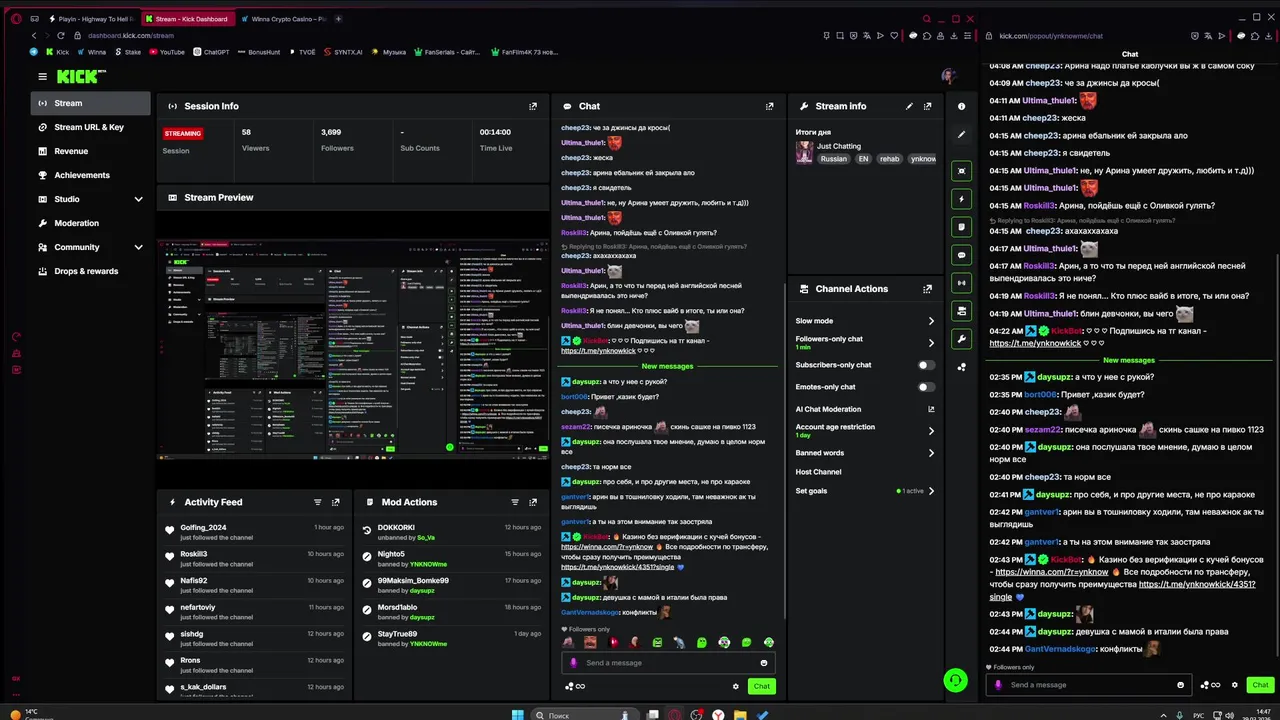
Task: Select Stream in the sidebar
Action: point(91,103)
